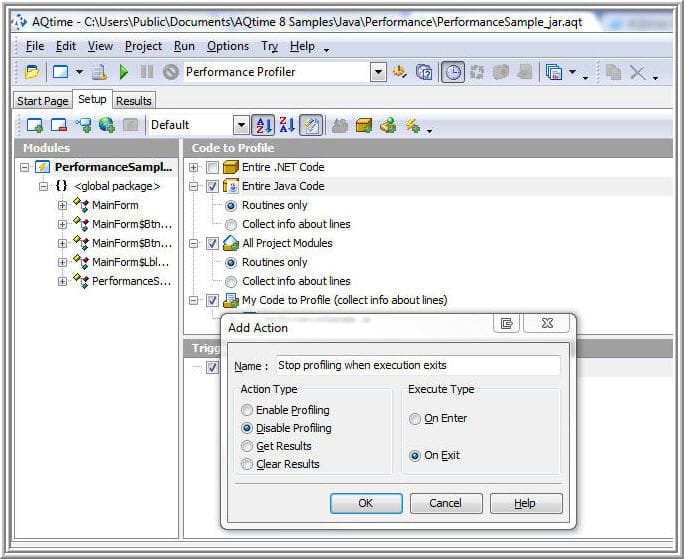This screenshot has height=559, width=684.
Task: Collapse the <global package> node
Action: (x=44, y=186)
